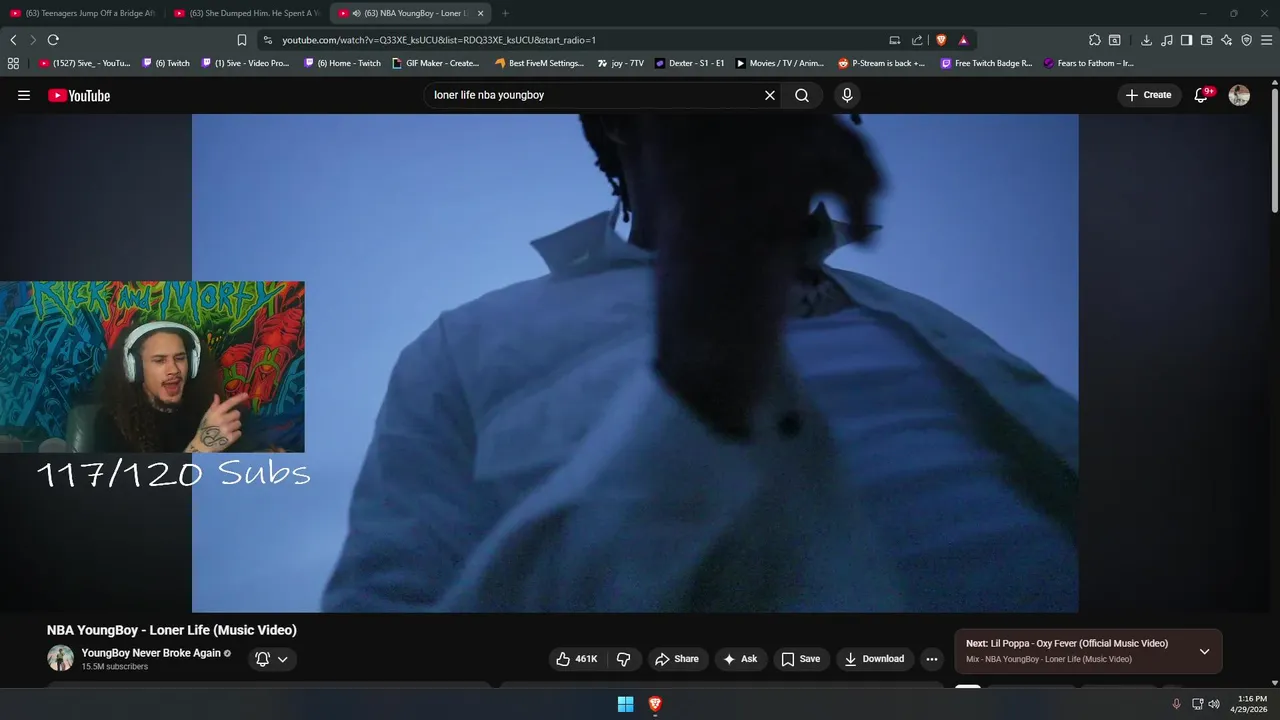The width and height of the screenshot is (1280, 720).
Task: Open the 'joy - 7TV' bookmark
Action: (621, 63)
